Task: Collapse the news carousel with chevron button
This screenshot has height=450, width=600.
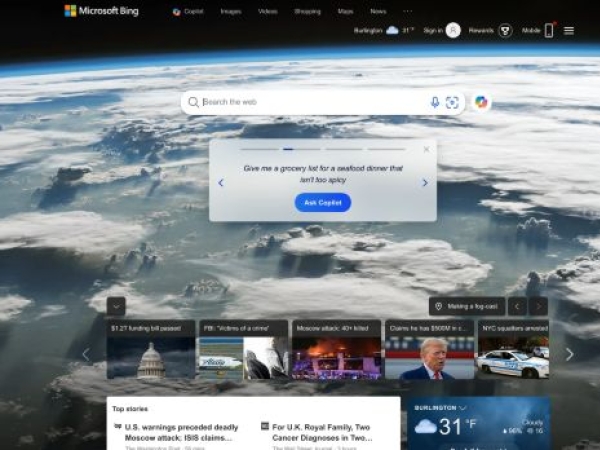Action: [116, 306]
